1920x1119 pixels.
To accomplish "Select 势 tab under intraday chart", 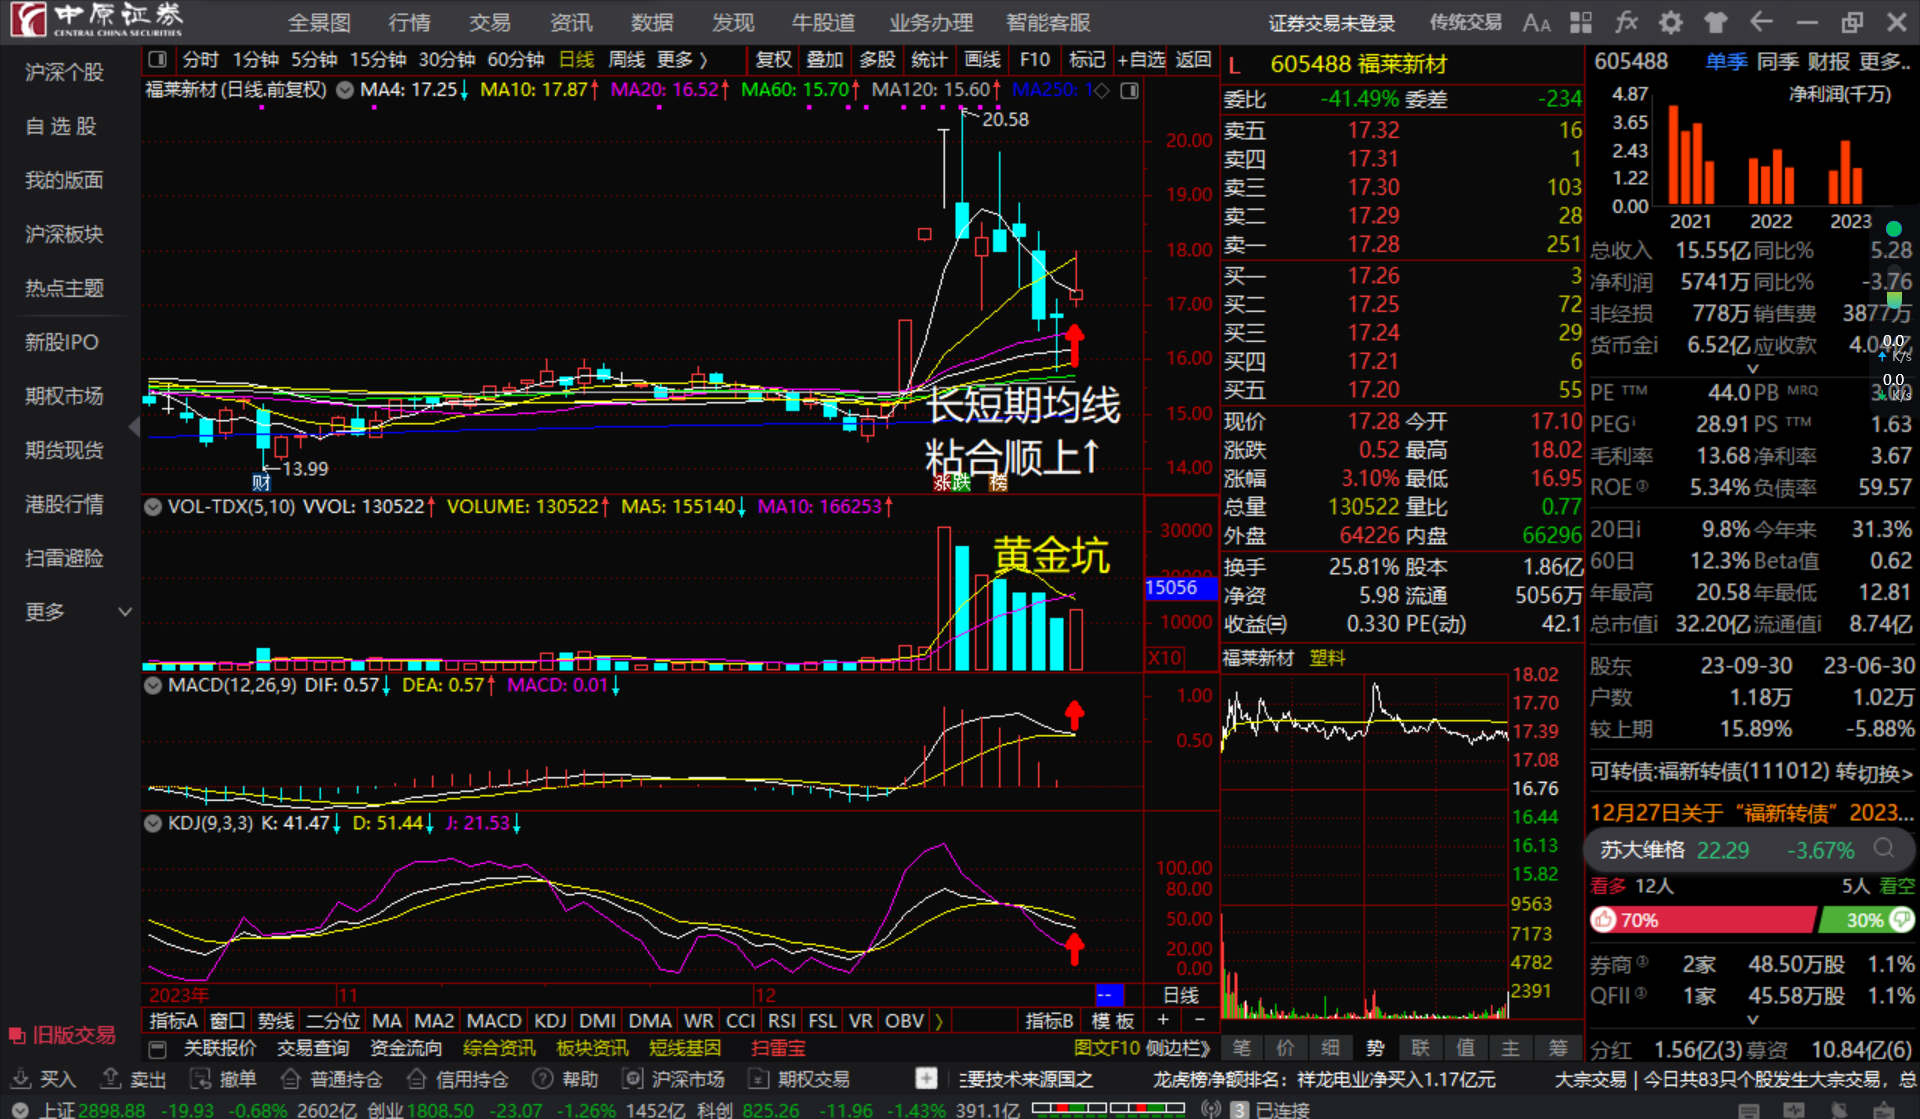I will (1376, 1048).
